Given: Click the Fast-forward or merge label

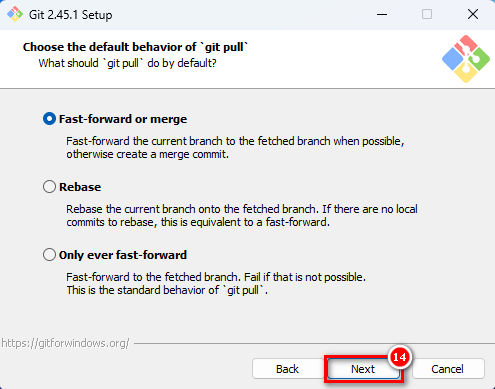Looking at the screenshot, I should pyautogui.click(x=123, y=119).
